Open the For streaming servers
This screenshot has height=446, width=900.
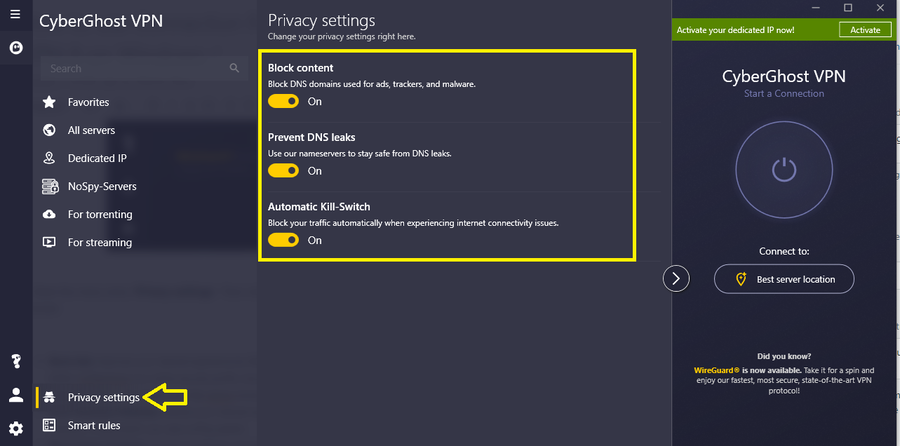point(99,242)
